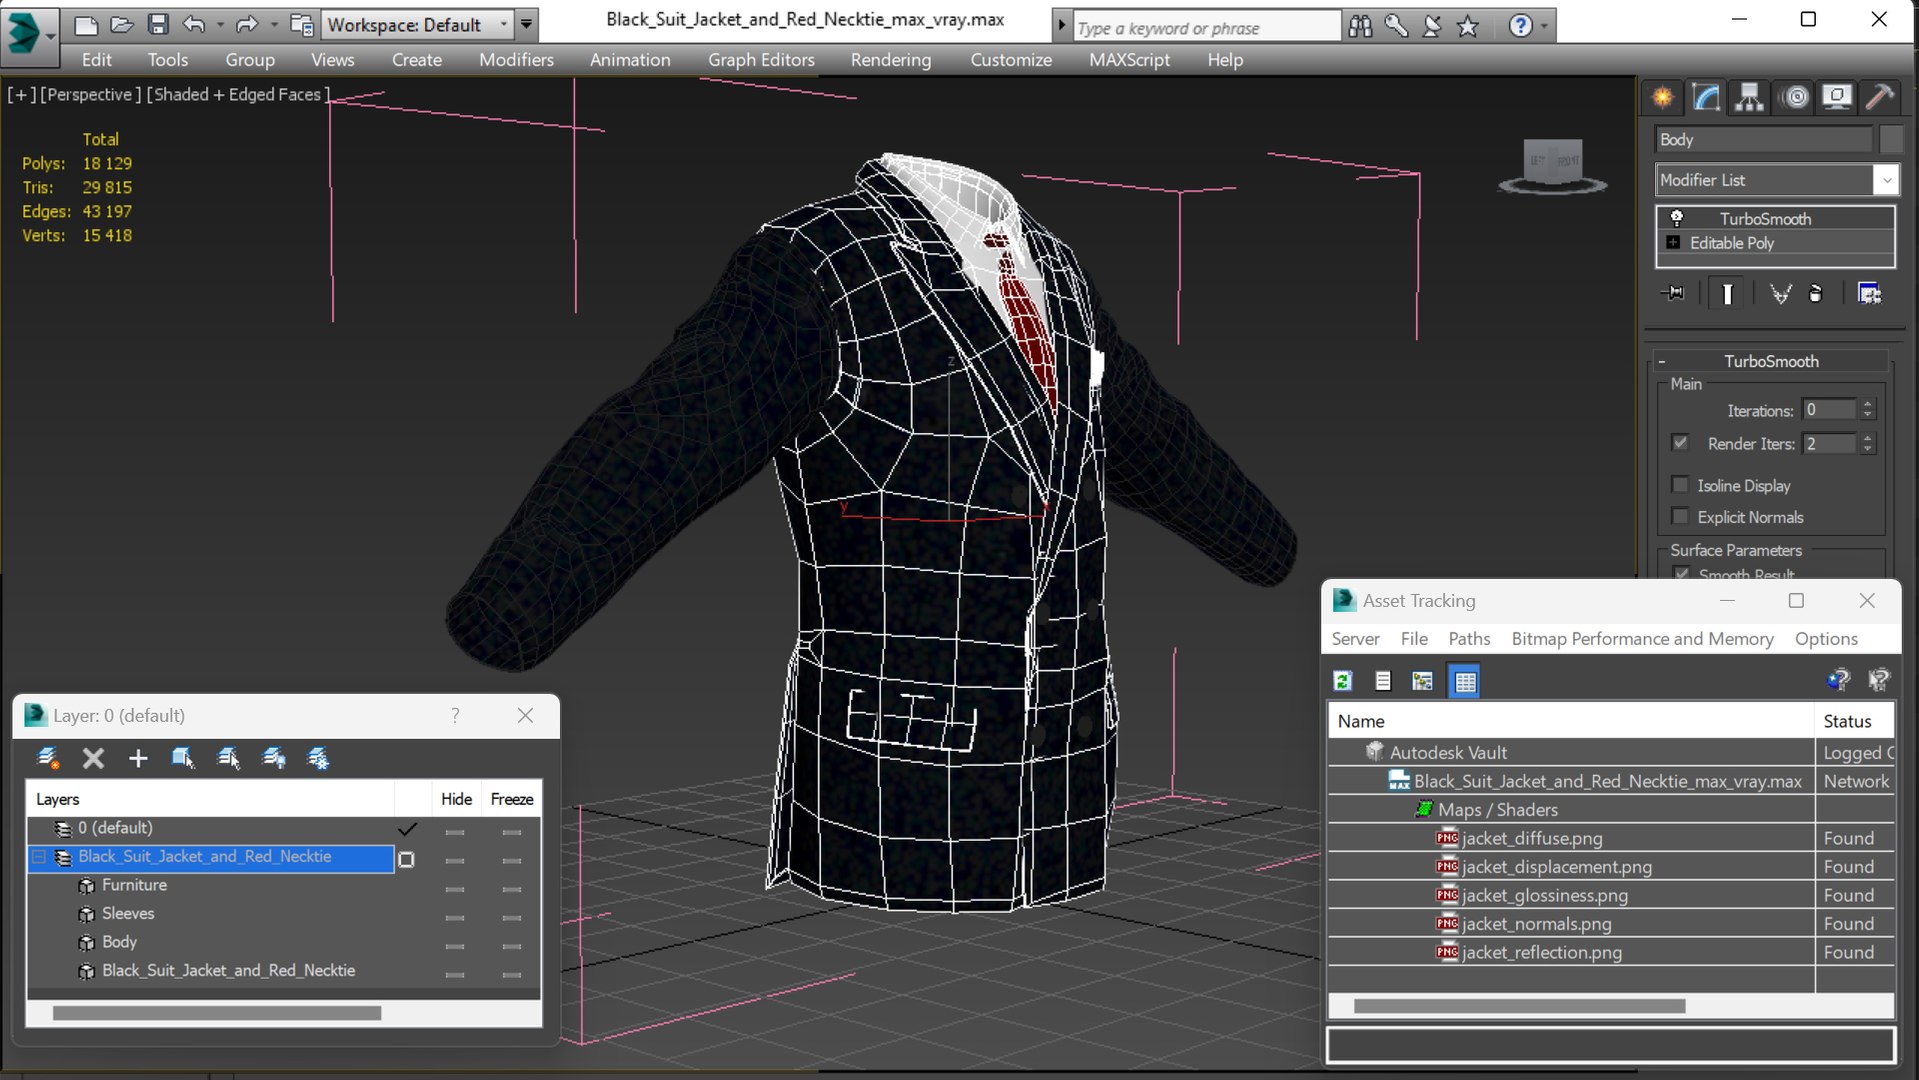Open the Hierarchy command panel
The width and height of the screenshot is (1919, 1080).
(x=1749, y=97)
